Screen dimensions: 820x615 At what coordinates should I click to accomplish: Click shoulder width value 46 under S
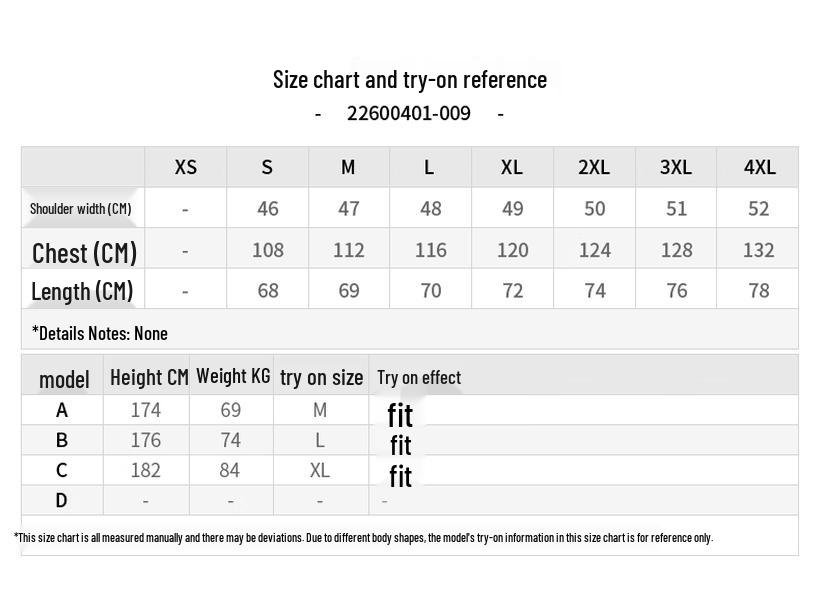pyautogui.click(x=267, y=209)
